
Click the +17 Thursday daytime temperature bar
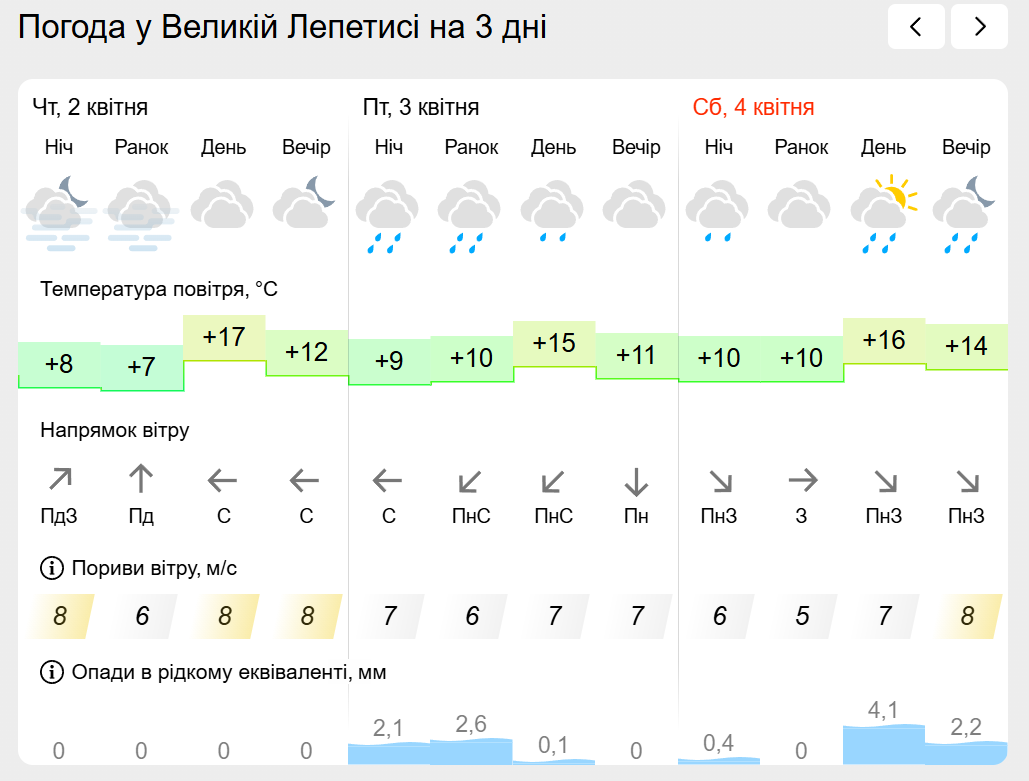click(x=224, y=338)
